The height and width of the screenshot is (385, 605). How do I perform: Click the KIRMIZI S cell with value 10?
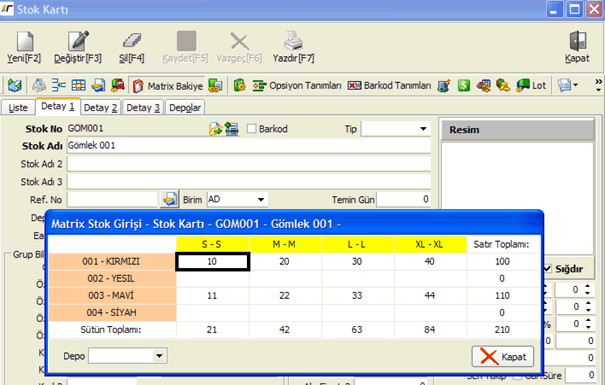pyautogui.click(x=212, y=262)
